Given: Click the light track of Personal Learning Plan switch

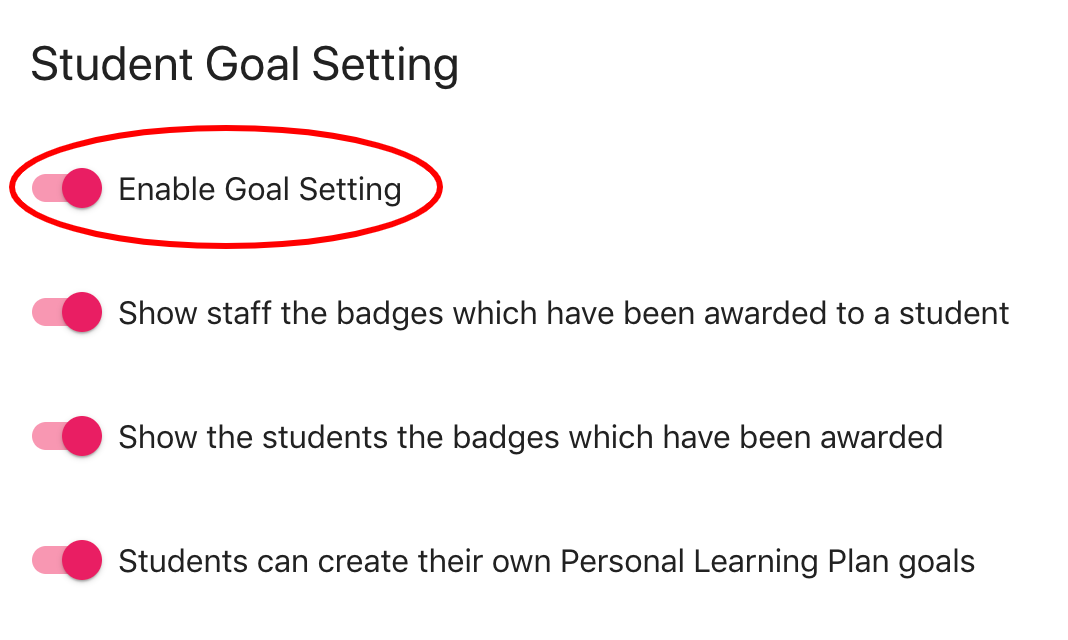Looking at the screenshot, I should (x=45, y=560).
